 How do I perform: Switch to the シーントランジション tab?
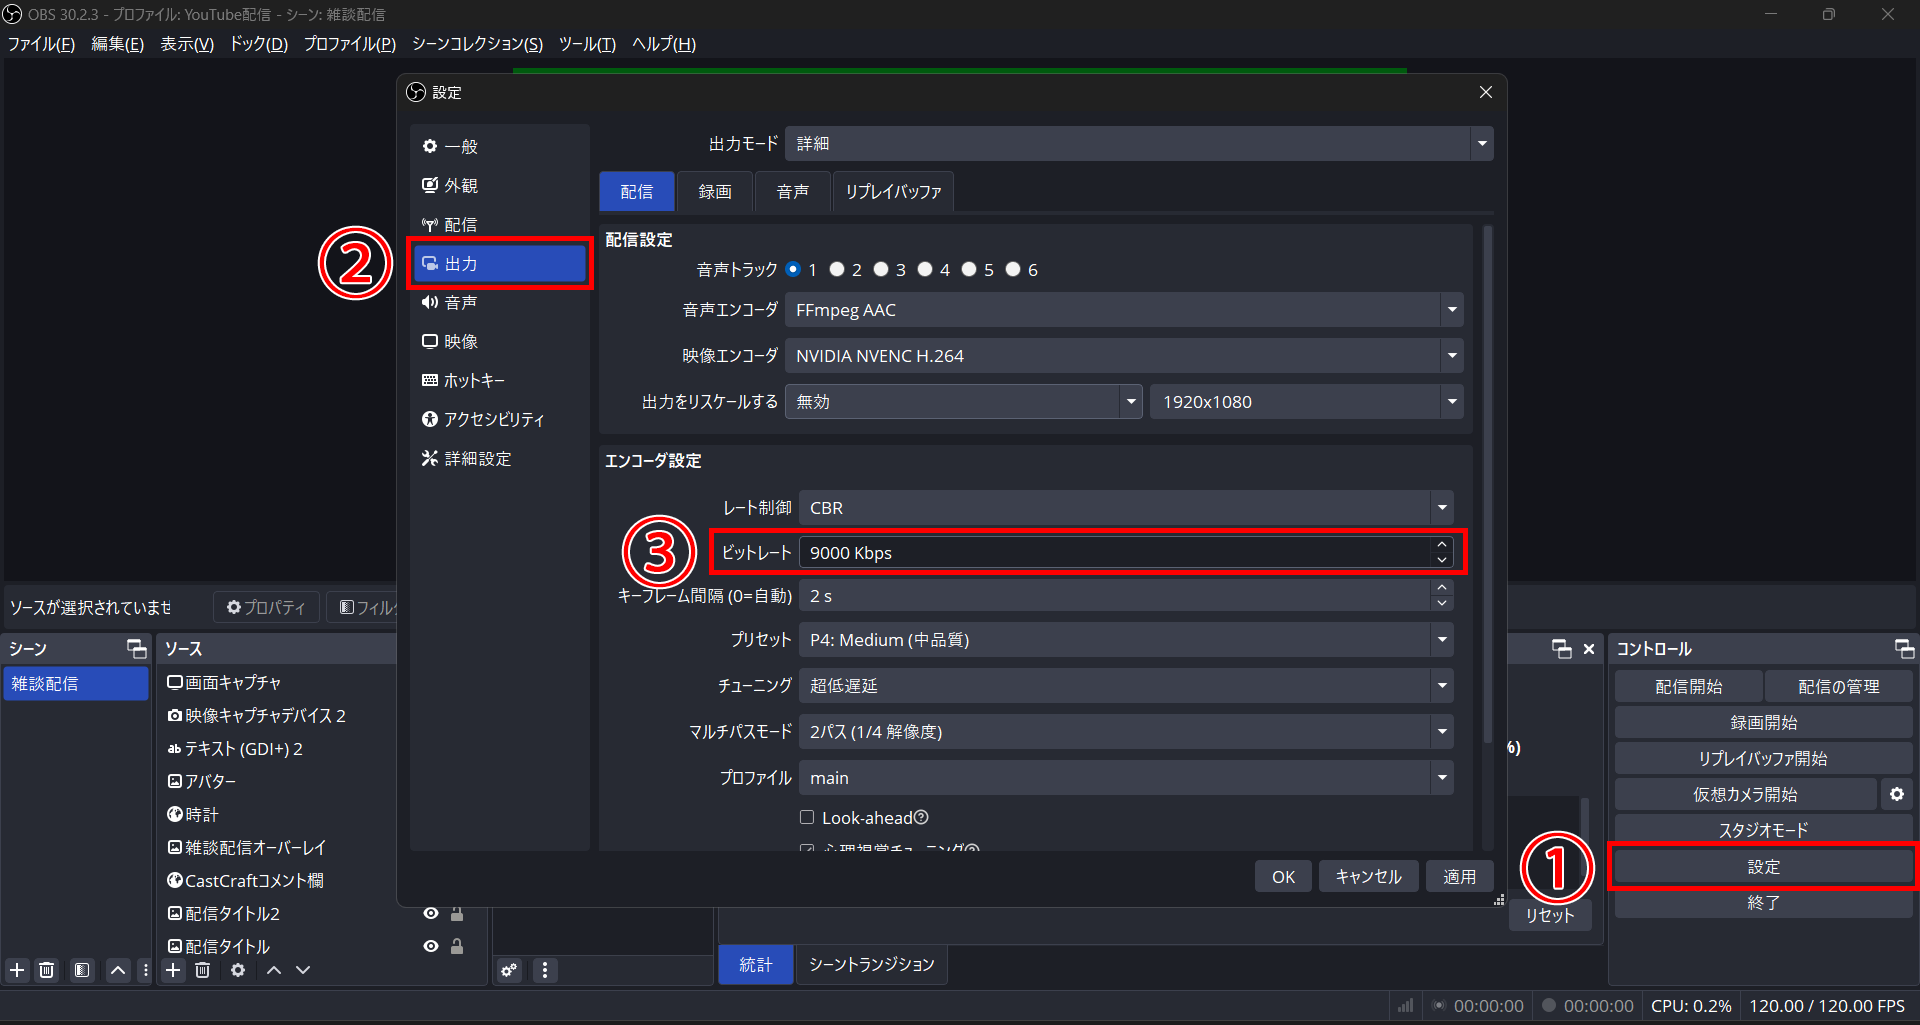tap(871, 964)
